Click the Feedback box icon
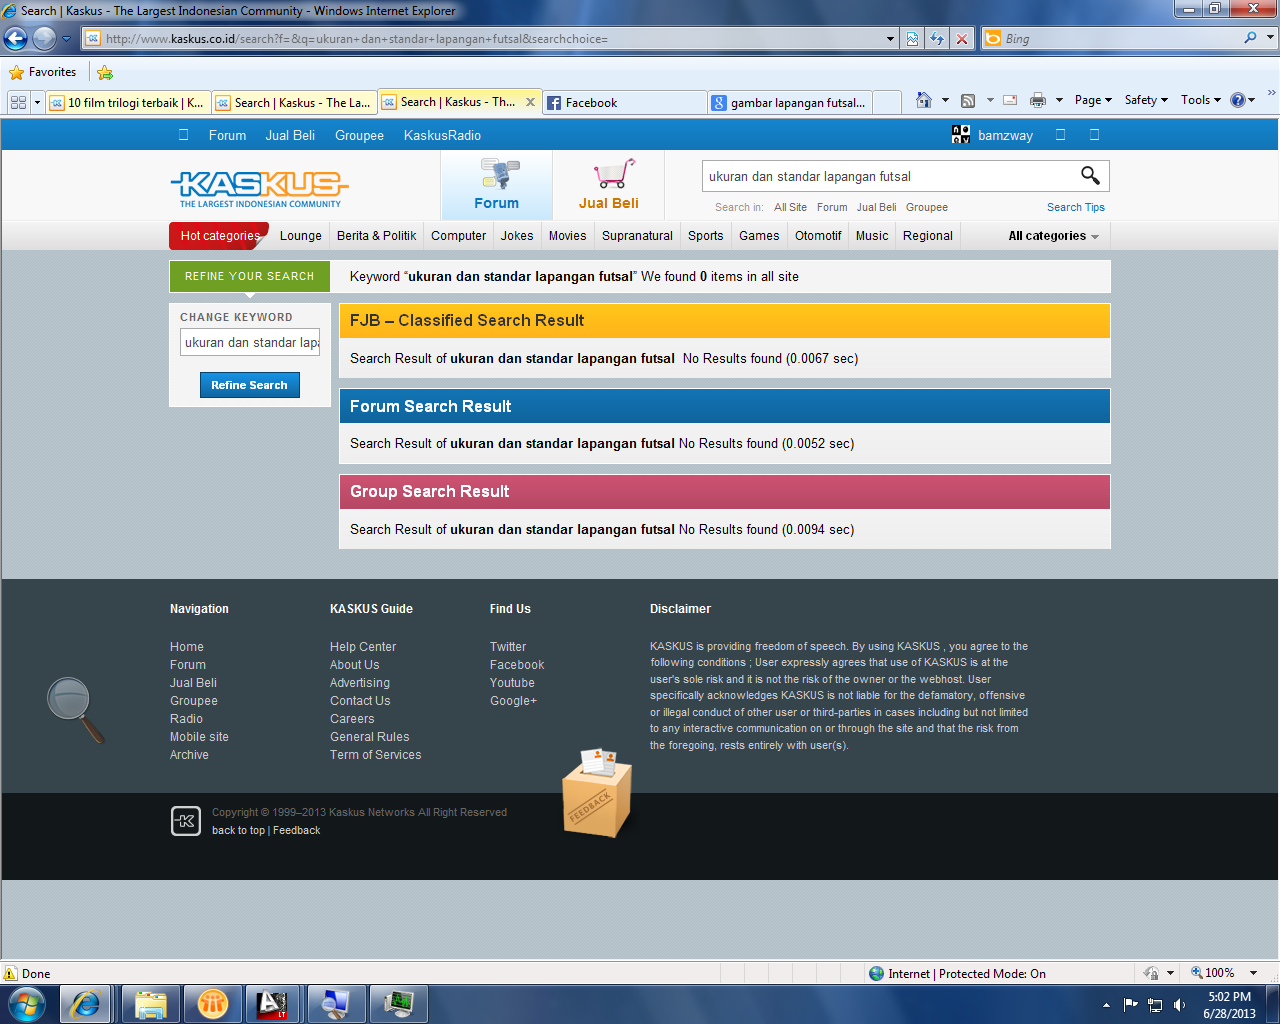 [597, 793]
